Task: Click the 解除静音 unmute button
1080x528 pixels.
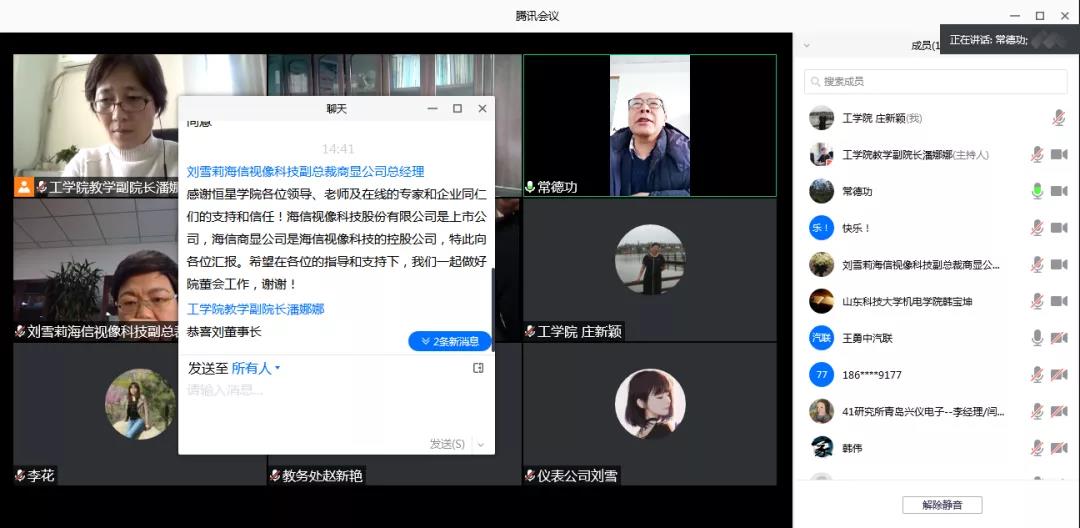Action: [x=941, y=505]
